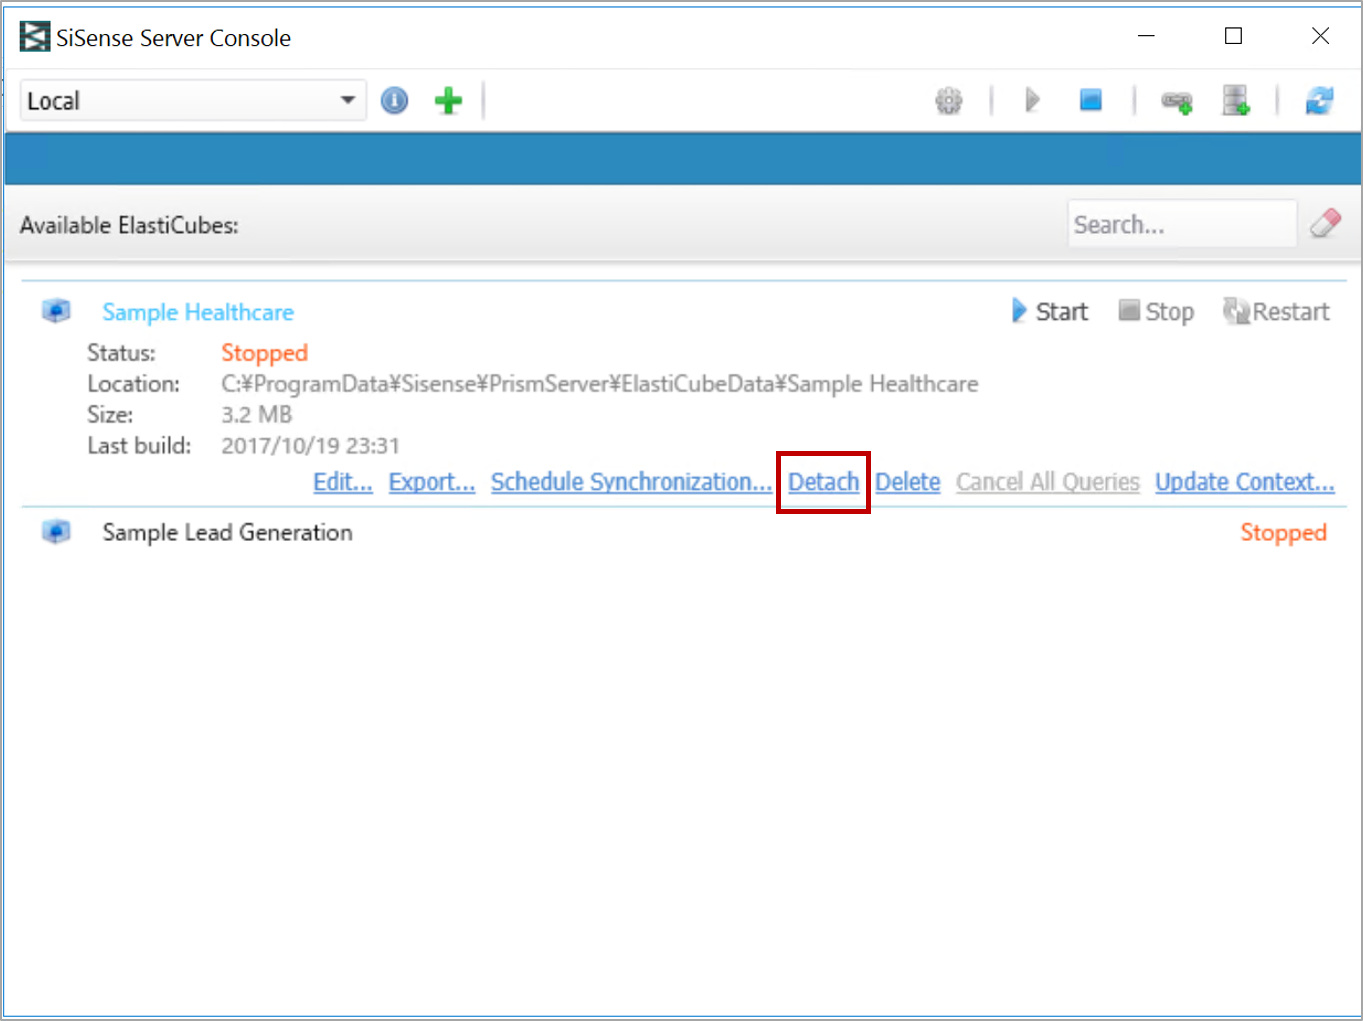Click the Sample Healthcare cube icon
Image resolution: width=1363 pixels, height=1021 pixels.
pyautogui.click(x=56, y=311)
